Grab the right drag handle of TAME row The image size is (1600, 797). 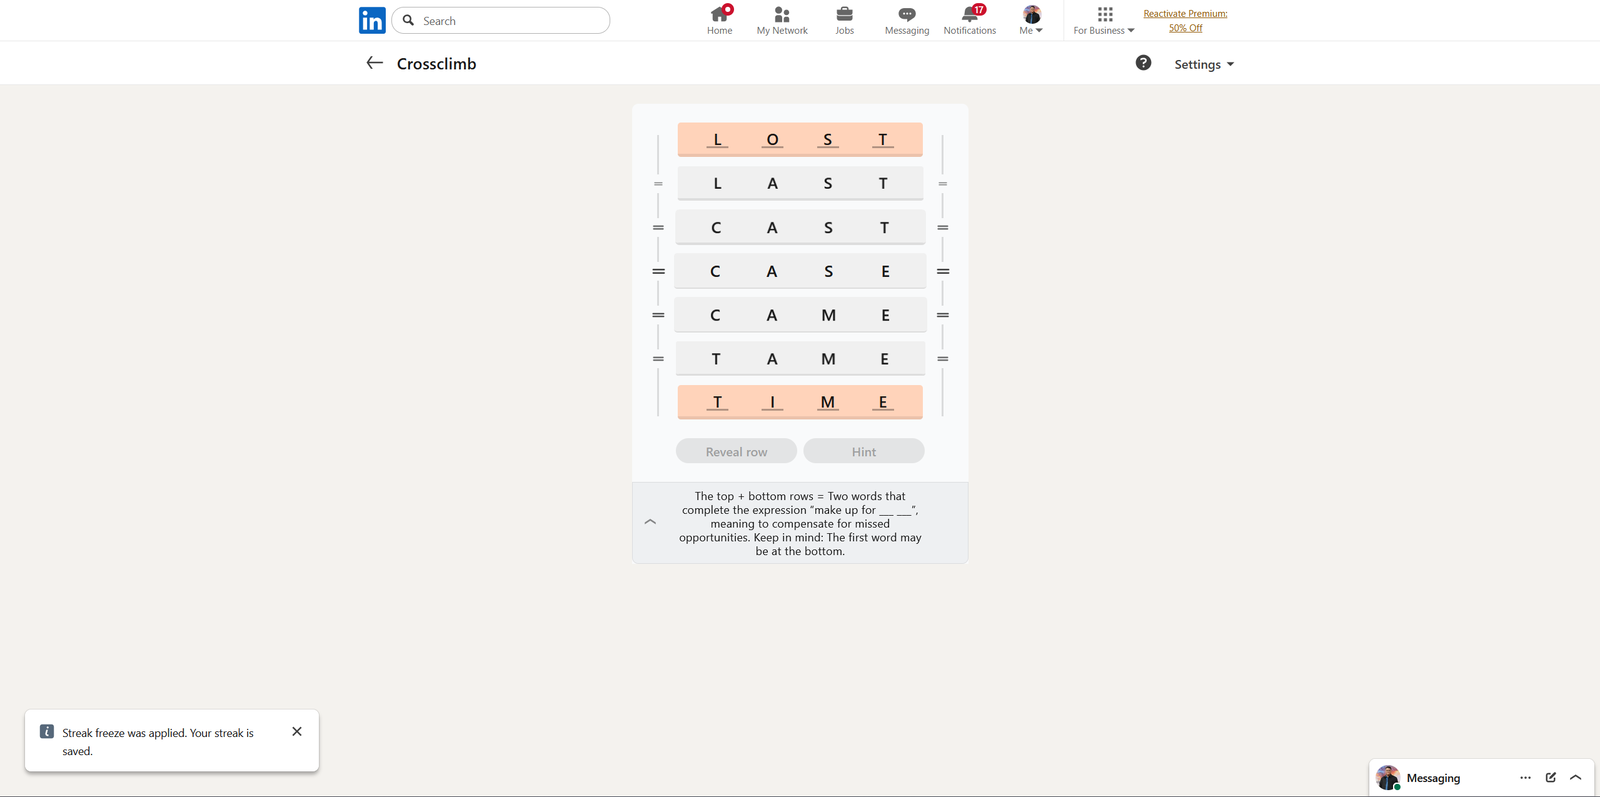(x=943, y=359)
